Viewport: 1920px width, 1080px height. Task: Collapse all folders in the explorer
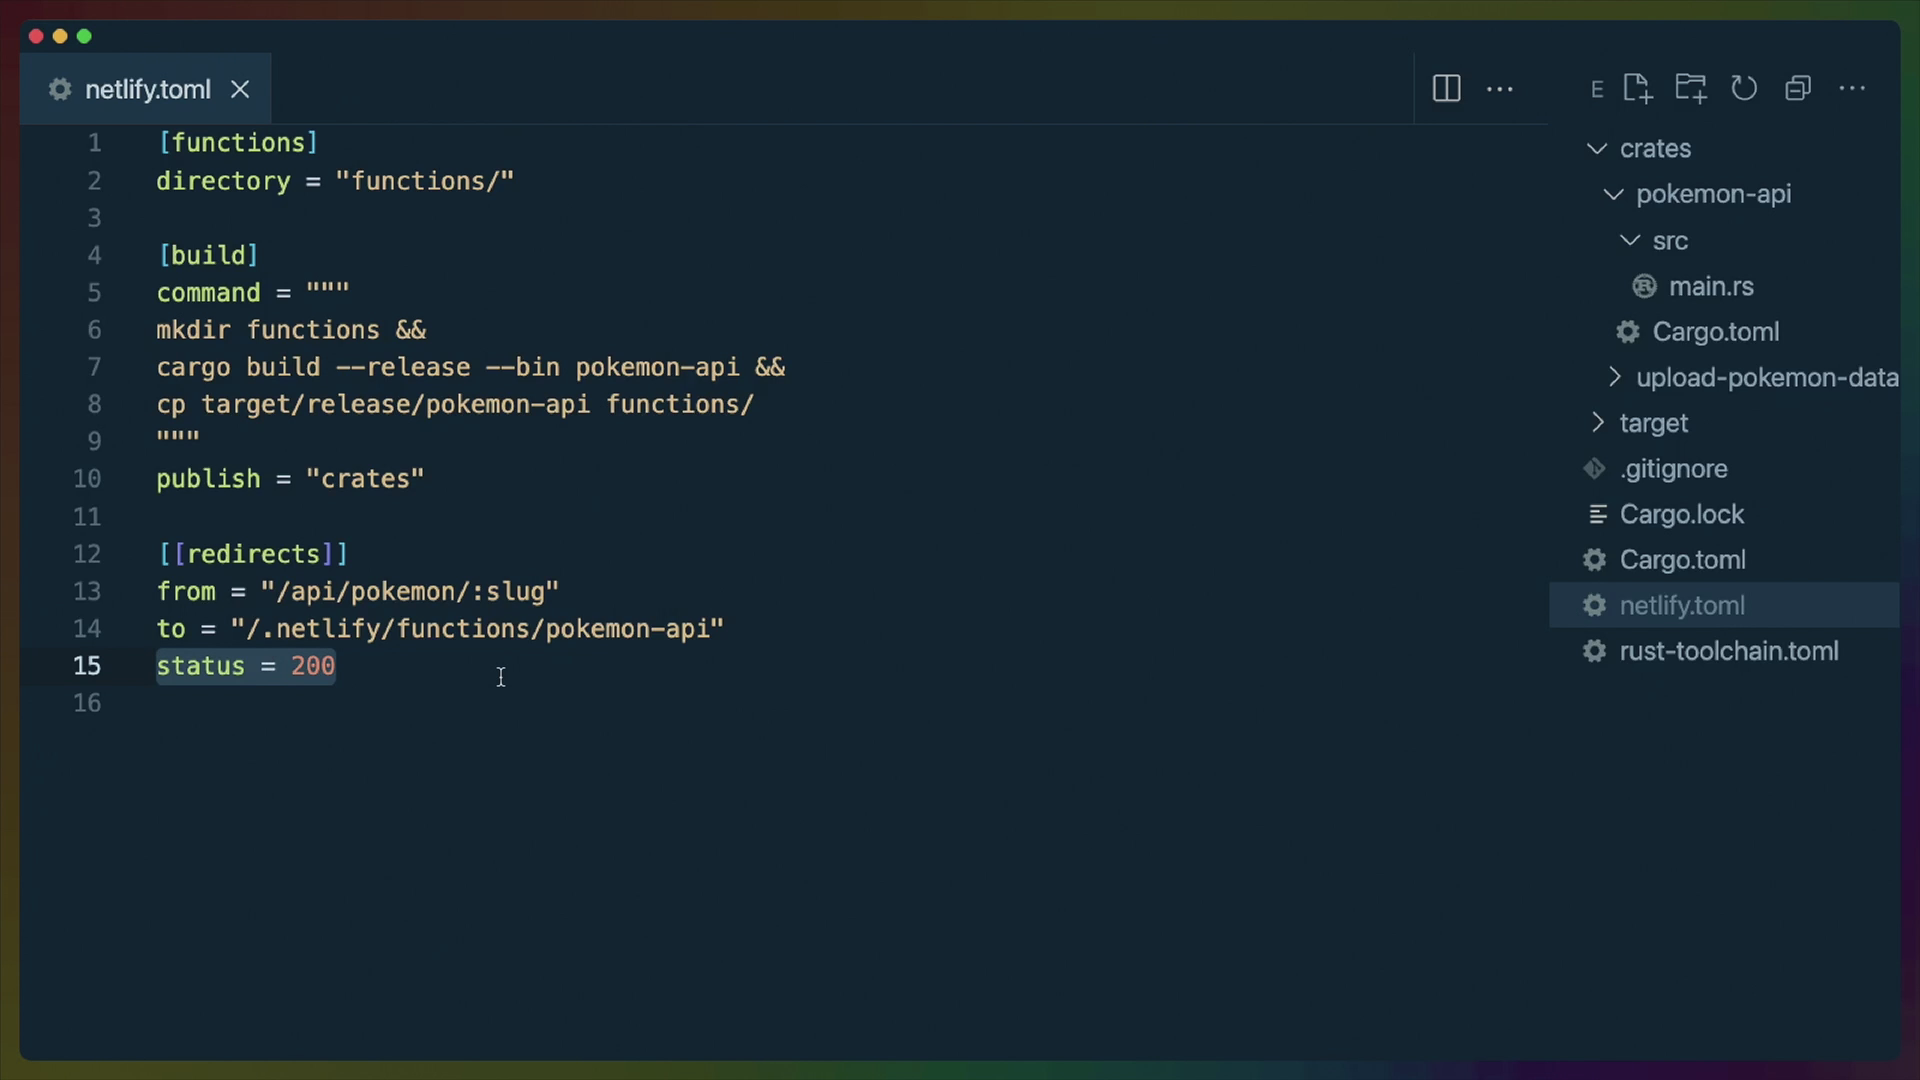(1798, 88)
